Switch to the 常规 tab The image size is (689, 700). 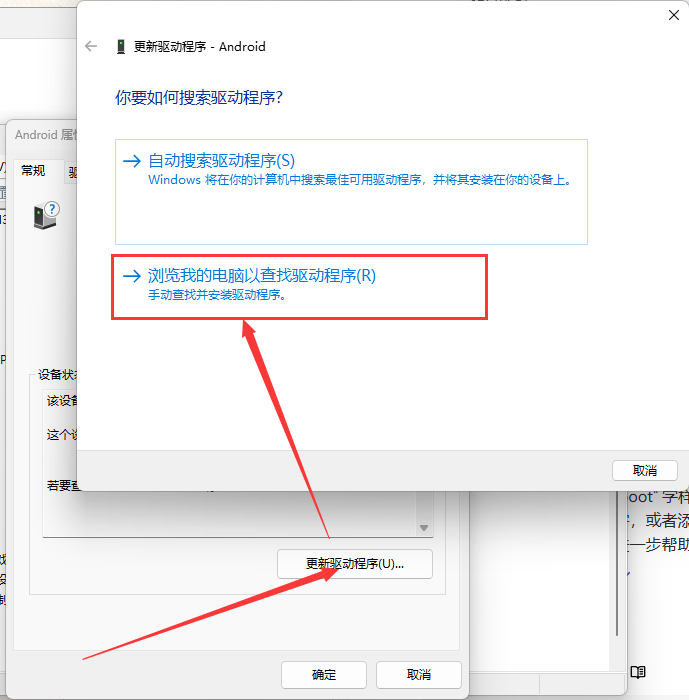(x=33, y=171)
